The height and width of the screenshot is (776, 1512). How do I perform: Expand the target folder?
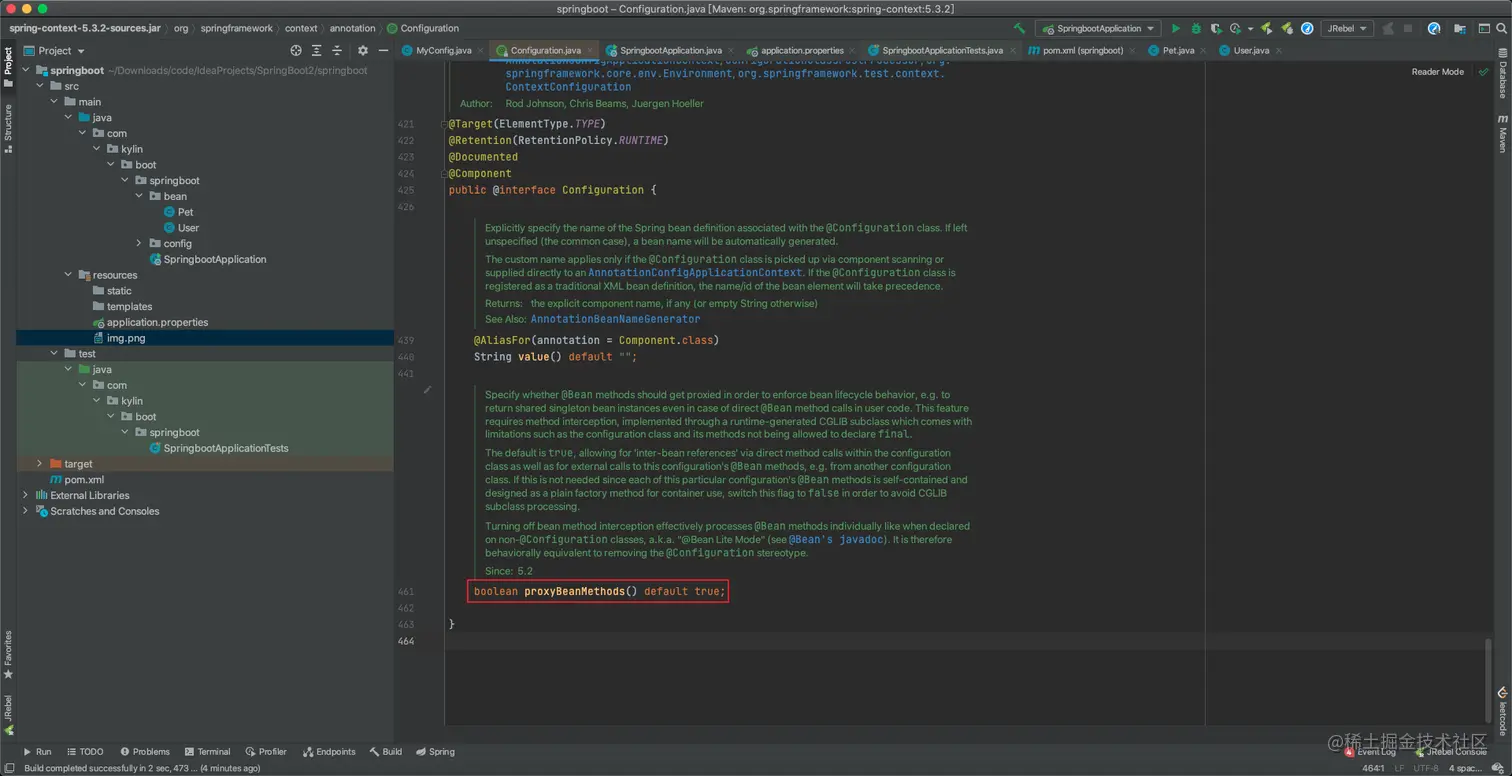[x=40, y=464]
